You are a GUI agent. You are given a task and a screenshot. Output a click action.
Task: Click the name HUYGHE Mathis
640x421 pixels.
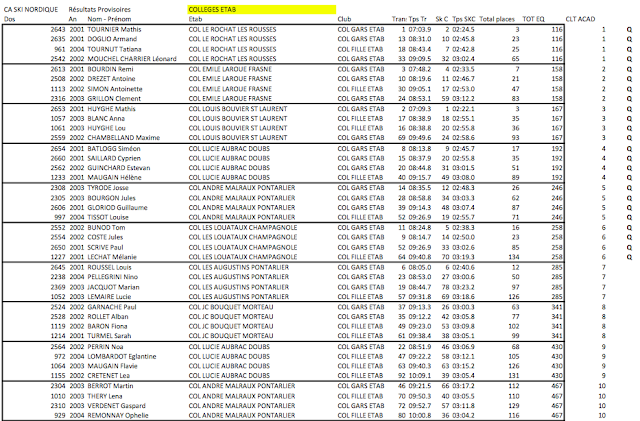pos(111,109)
